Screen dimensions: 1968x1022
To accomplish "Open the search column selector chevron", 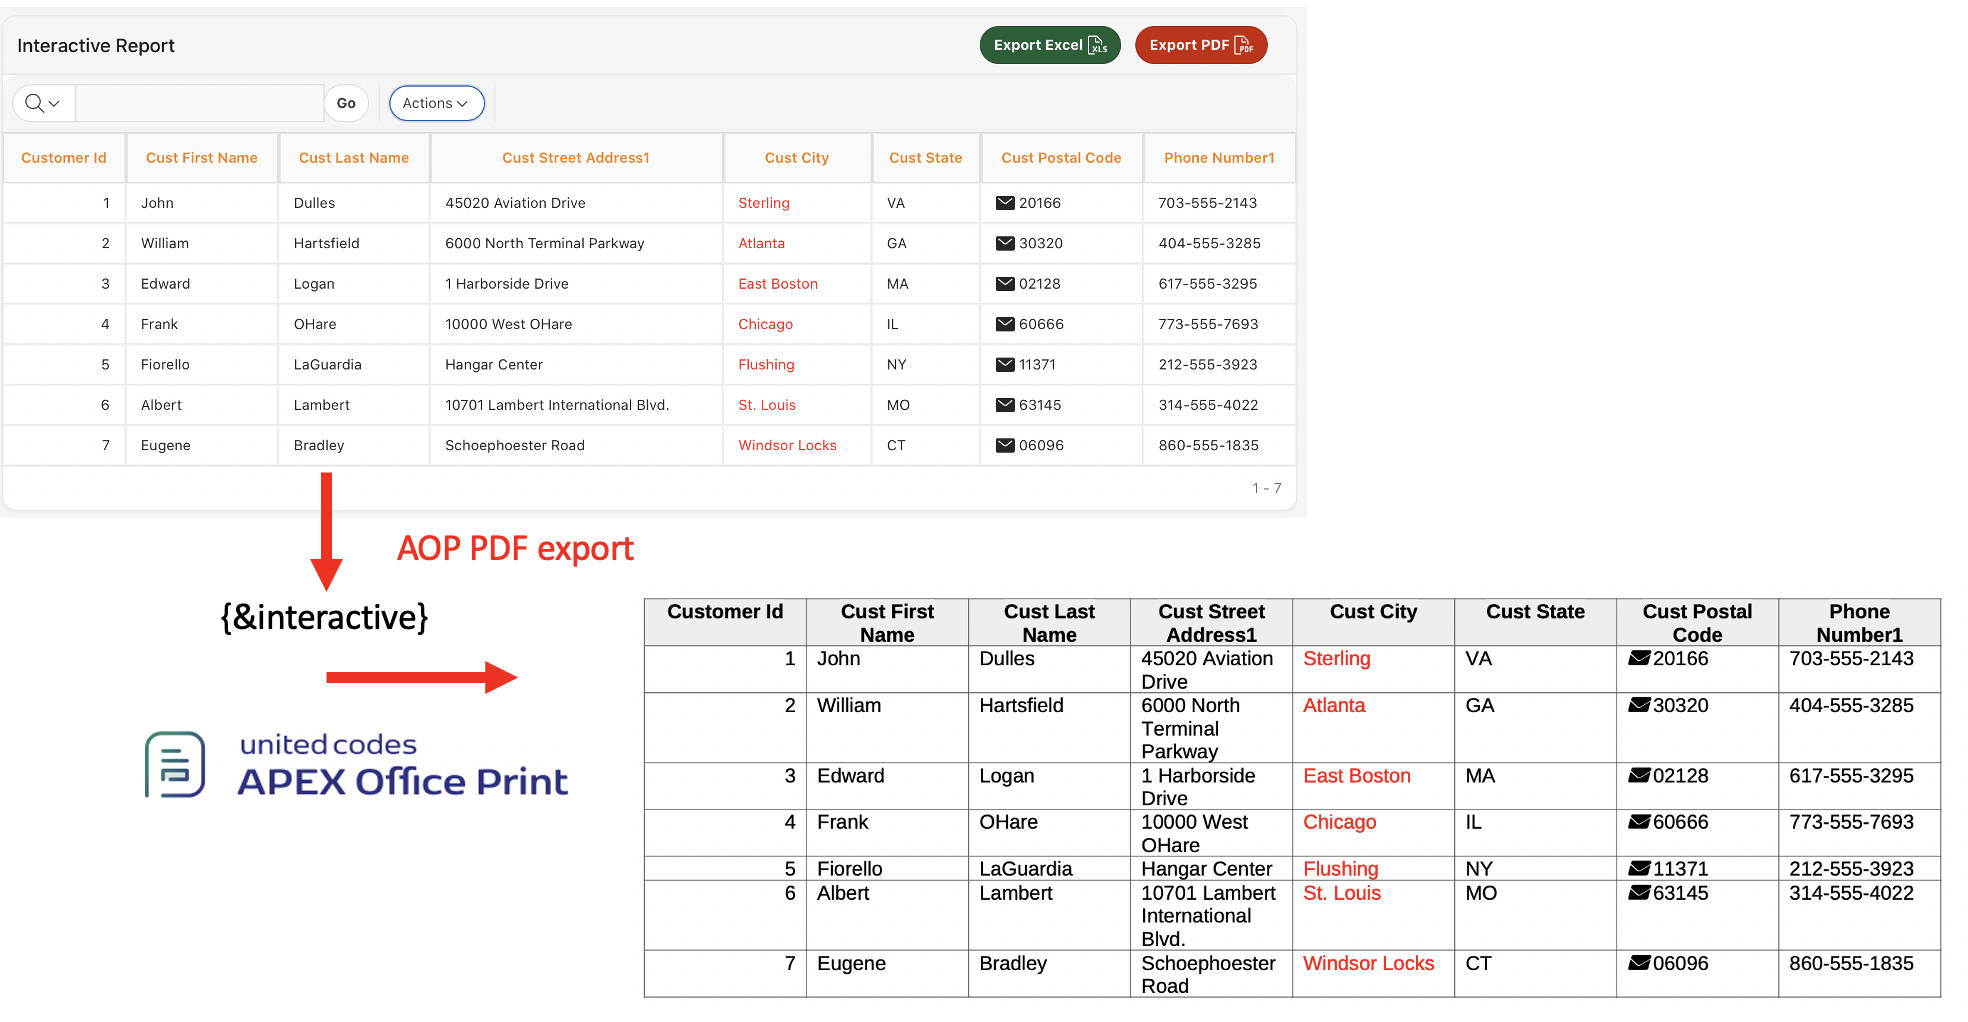I will (55, 103).
